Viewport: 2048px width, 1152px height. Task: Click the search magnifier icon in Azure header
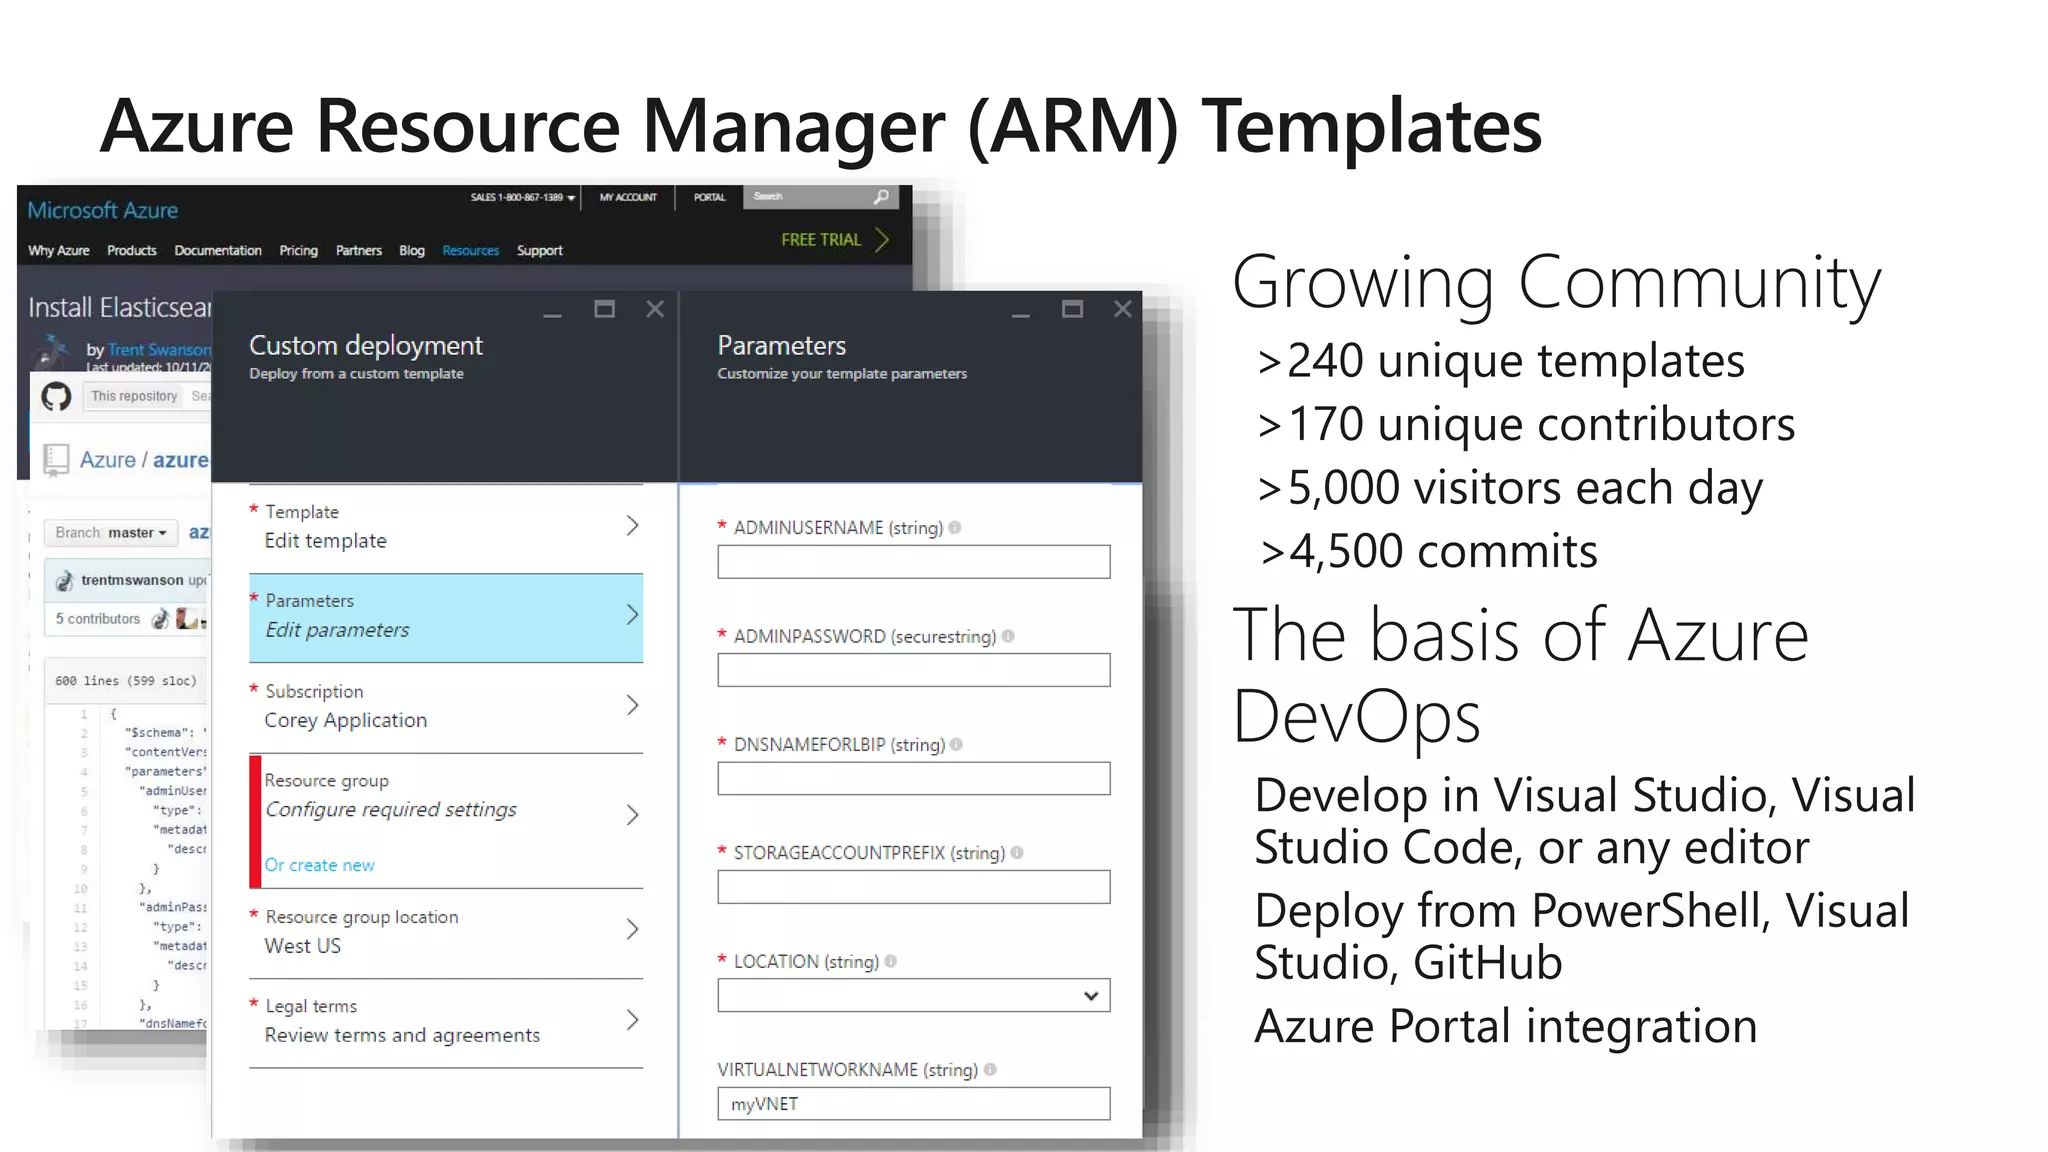[880, 197]
